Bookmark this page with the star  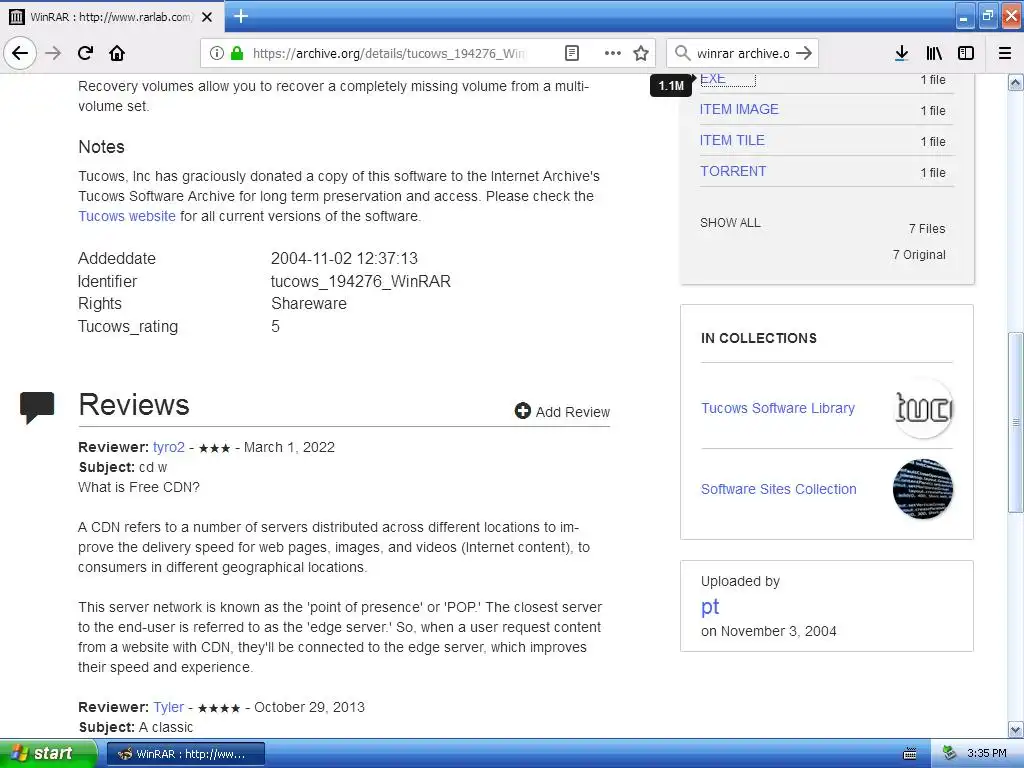(x=641, y=53)
